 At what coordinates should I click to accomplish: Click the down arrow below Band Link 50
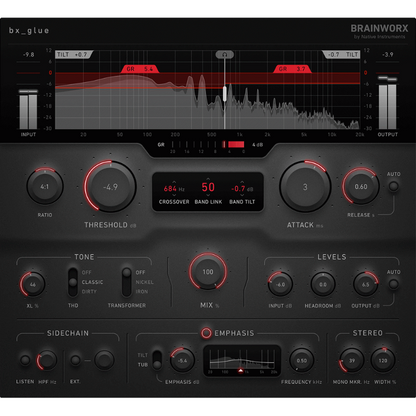(208, 195)
